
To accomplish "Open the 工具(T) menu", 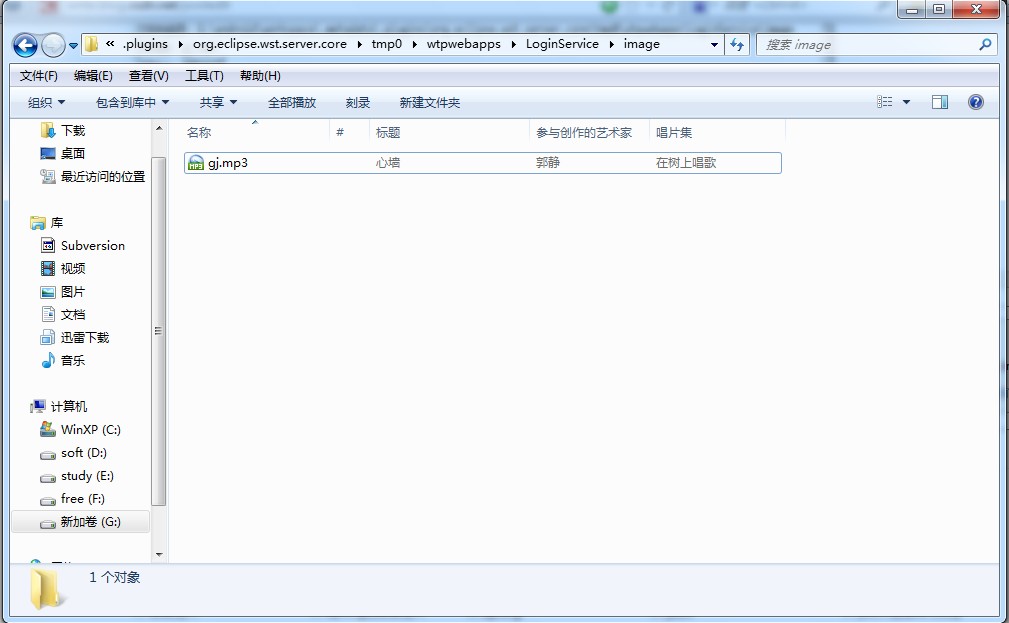I will [204, 75].
